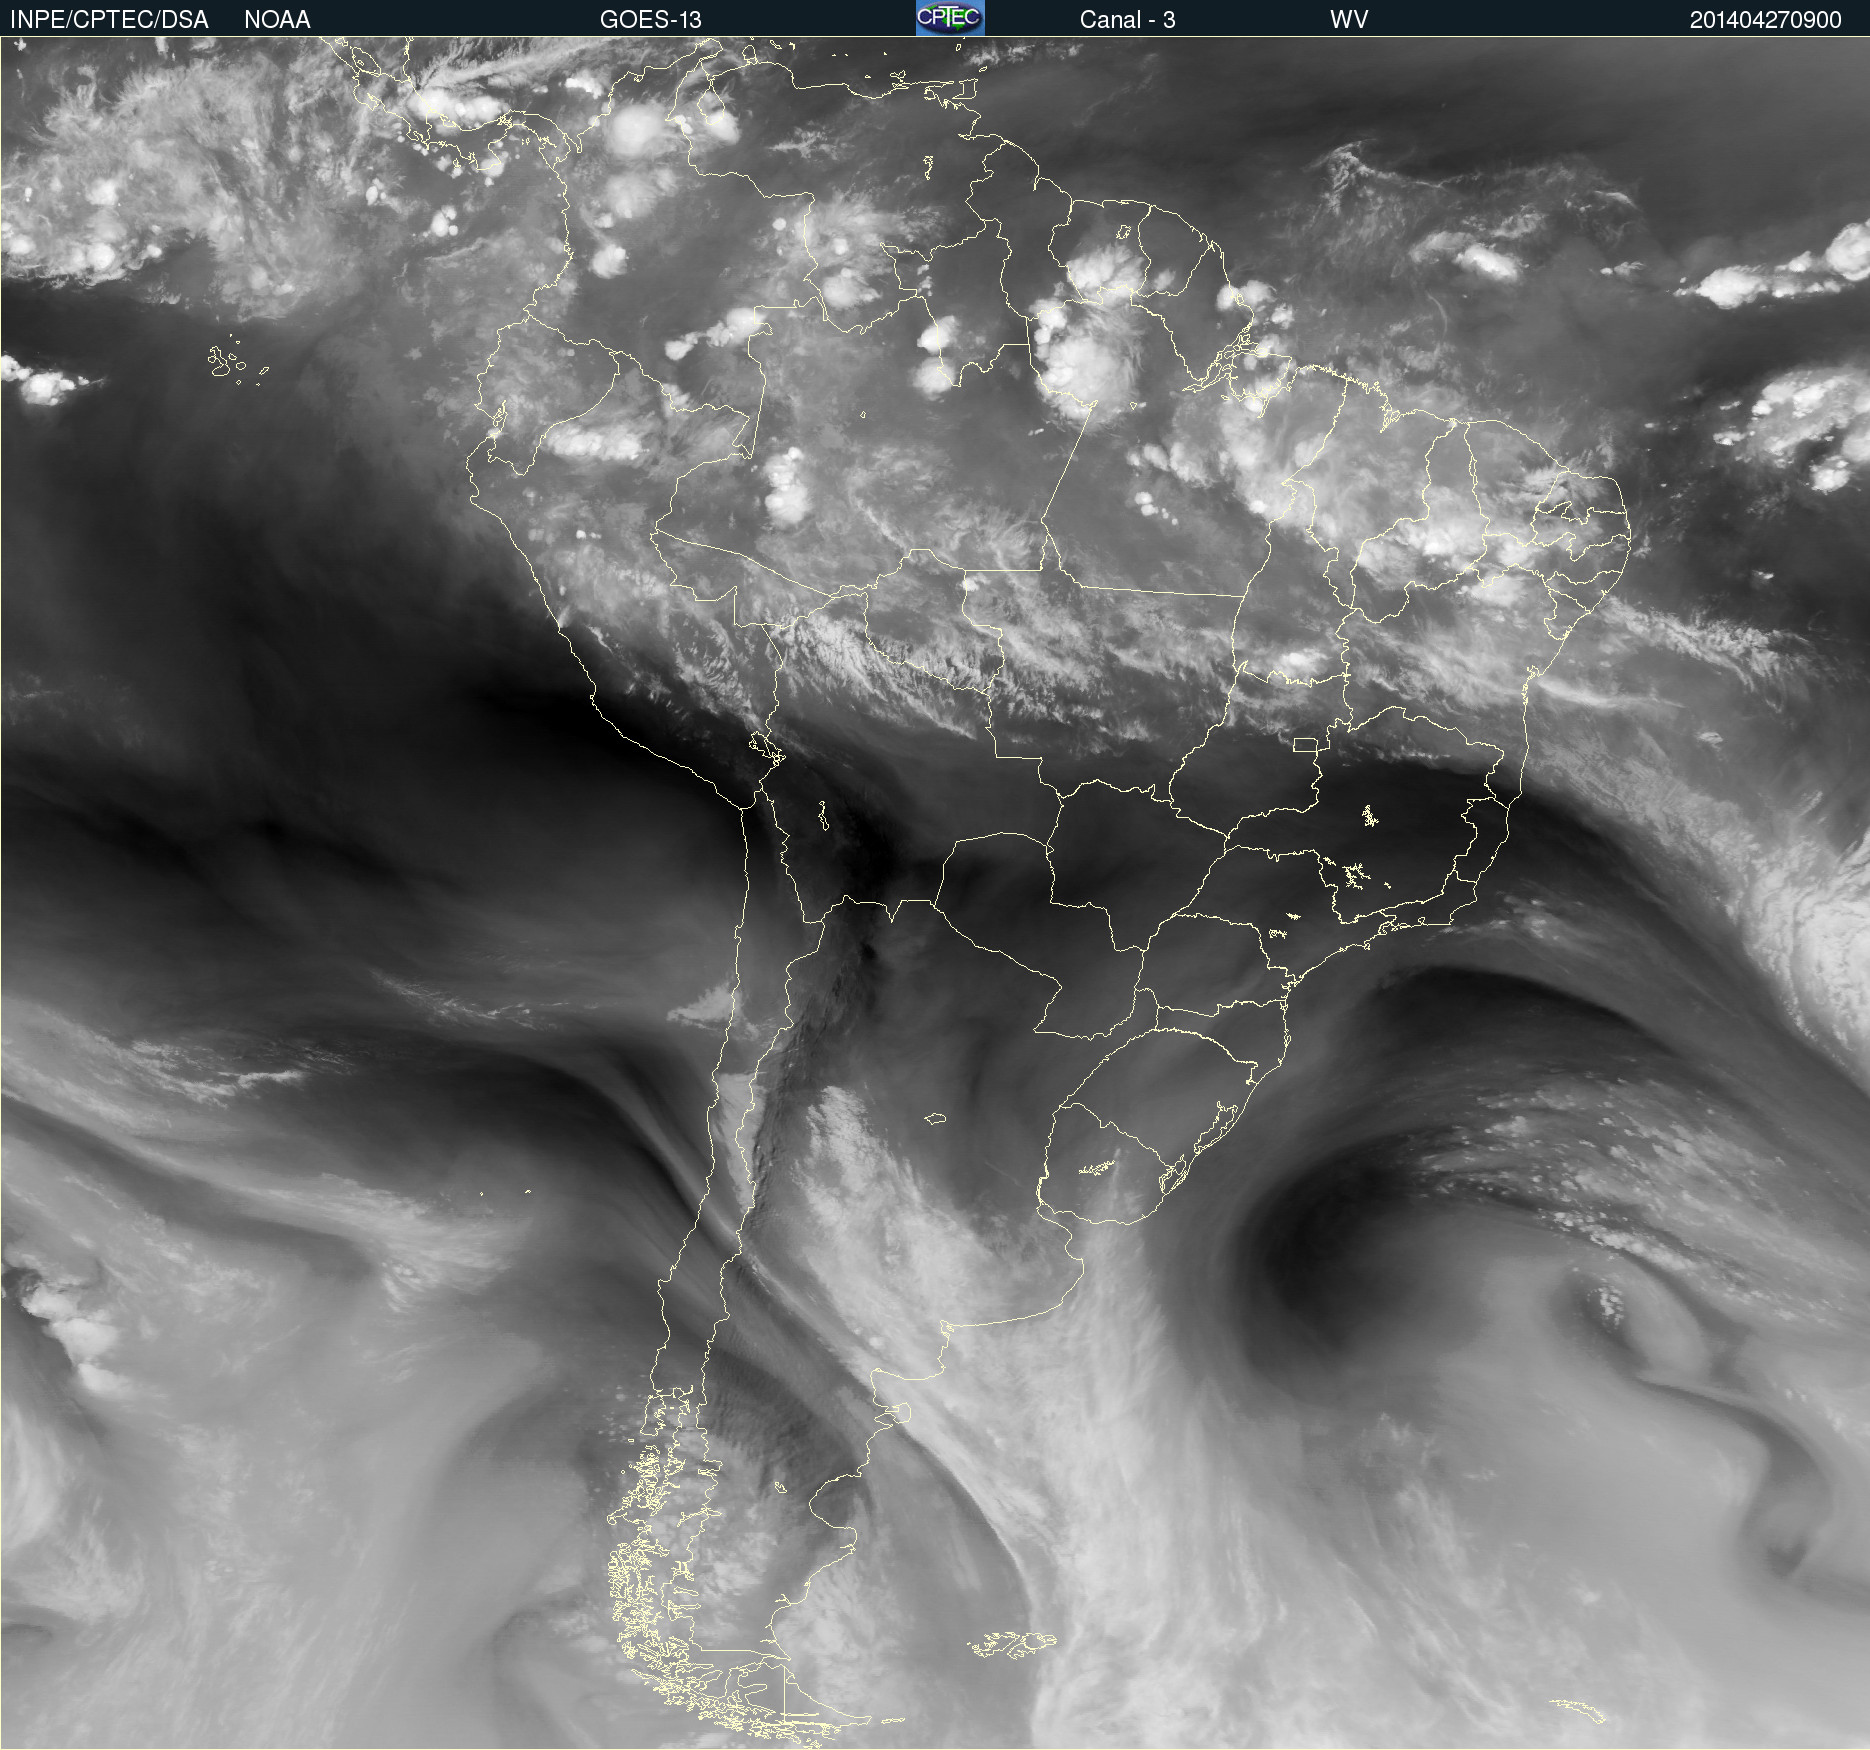Screen dimensions: 1870x1750
Task: Click the 'WV' water vapor label
Action: 1349,20
